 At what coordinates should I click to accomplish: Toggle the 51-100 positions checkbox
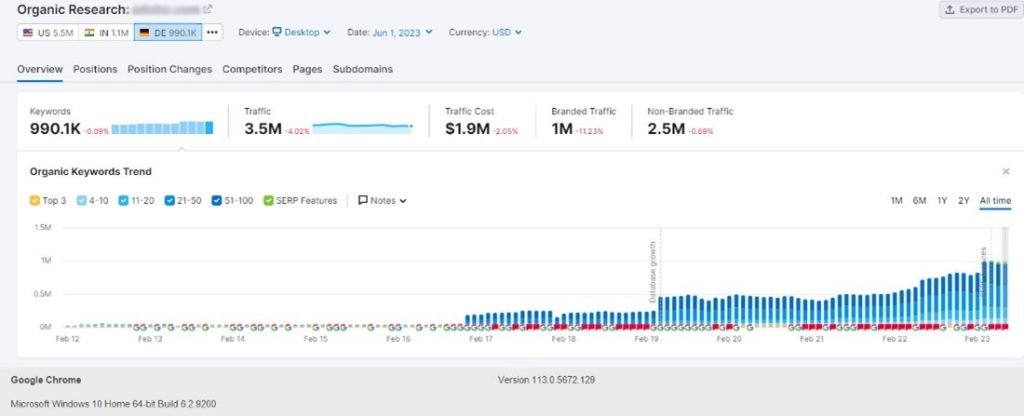(217, 200)
